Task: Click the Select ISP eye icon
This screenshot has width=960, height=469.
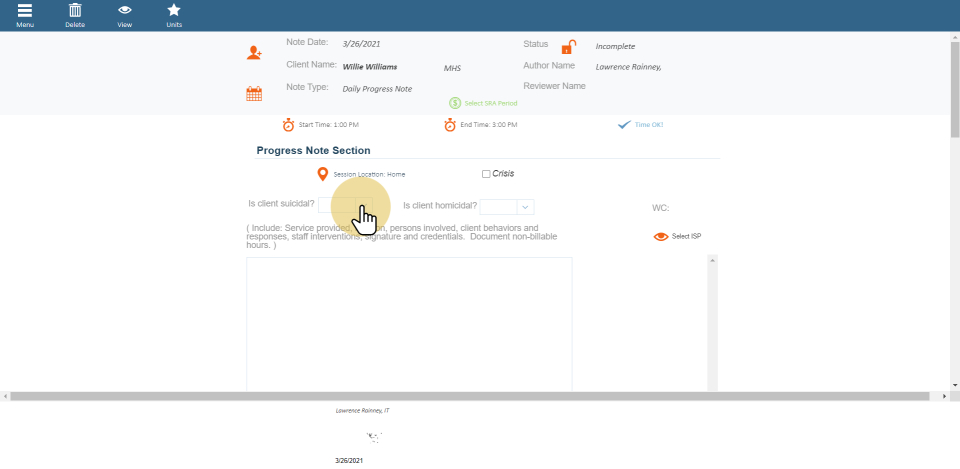Action: click(x=660, y=237)
